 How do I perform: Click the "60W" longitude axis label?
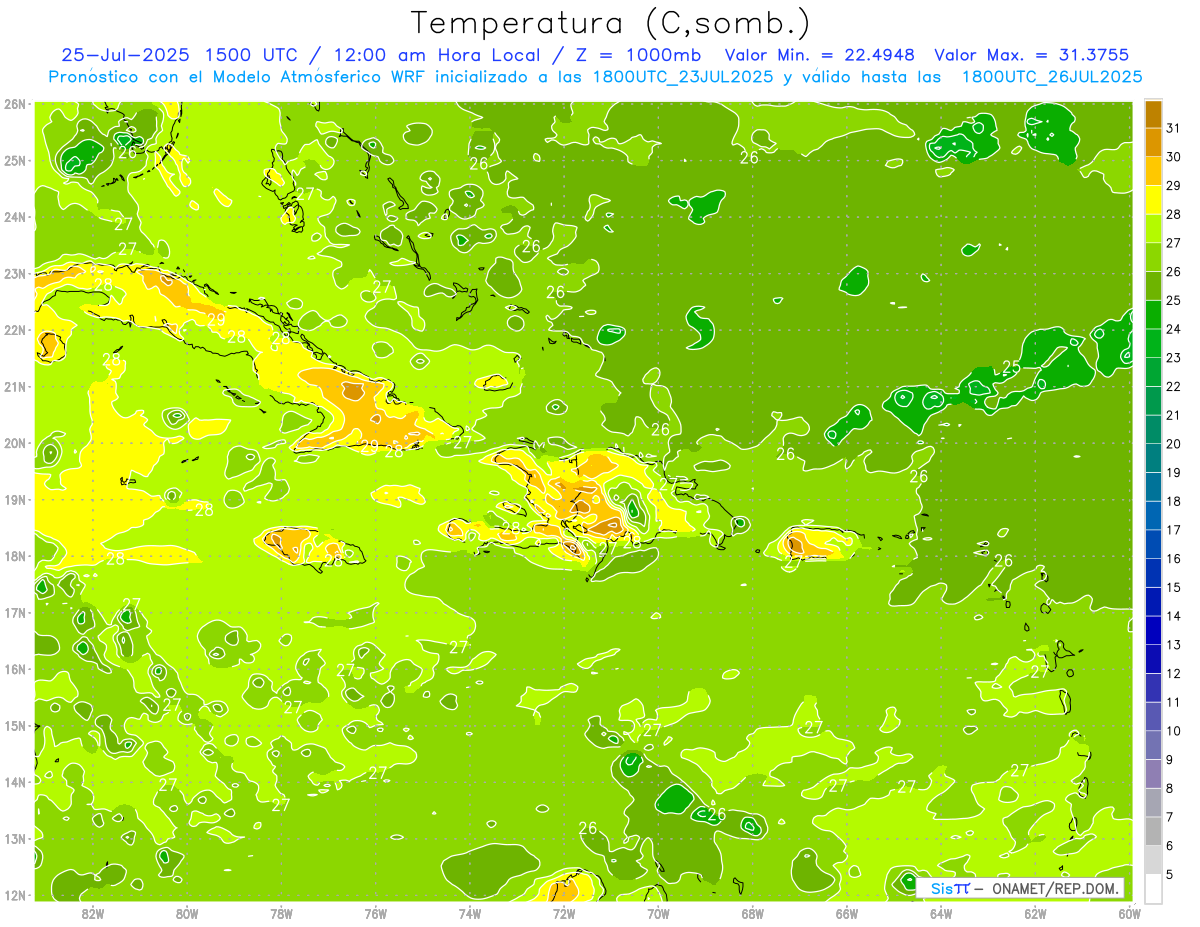pos(1129,913)
